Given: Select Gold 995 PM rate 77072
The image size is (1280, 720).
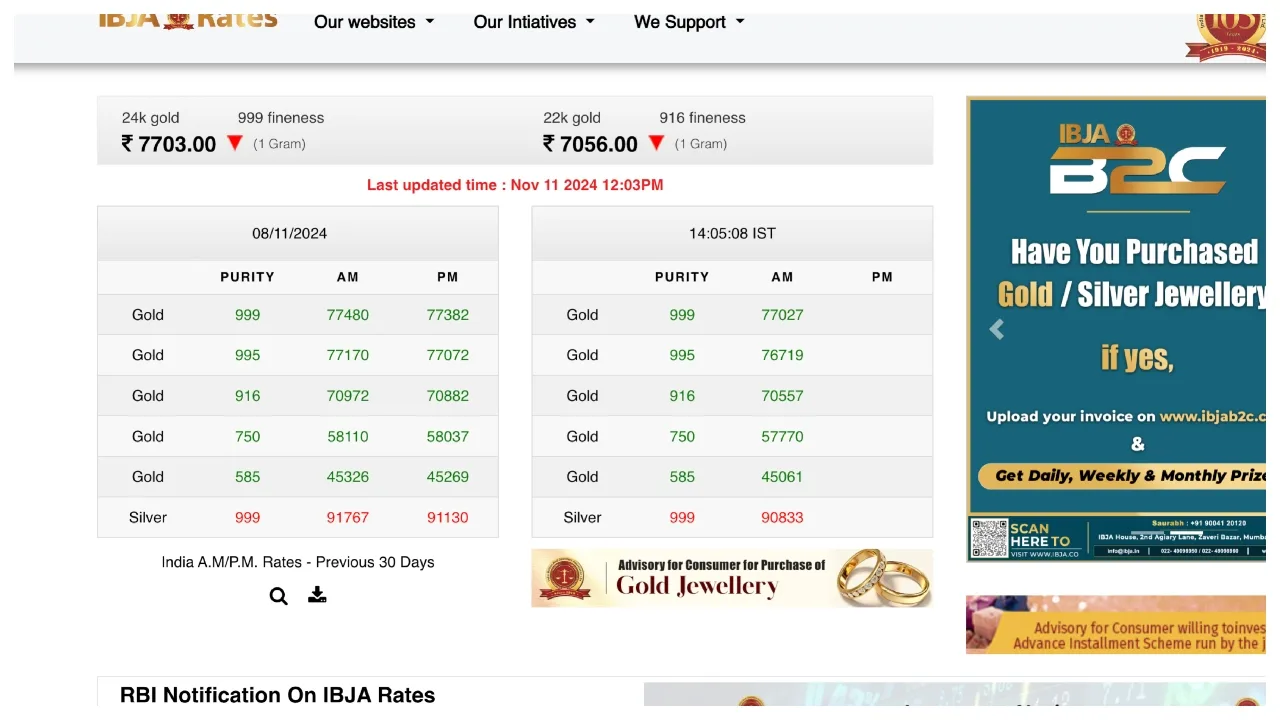Looking at the screenshot, I should tap(448, 355).
